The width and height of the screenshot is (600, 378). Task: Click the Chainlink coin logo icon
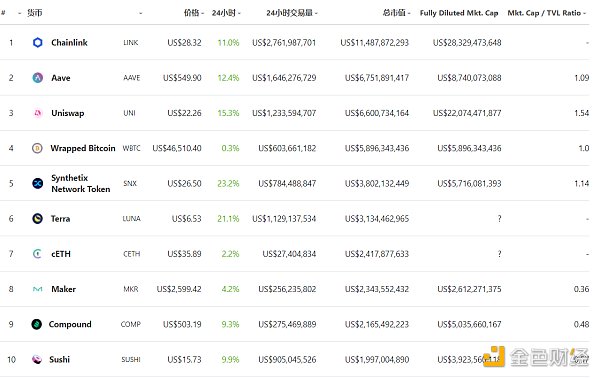pyautogui.click(x=38, y=42)
